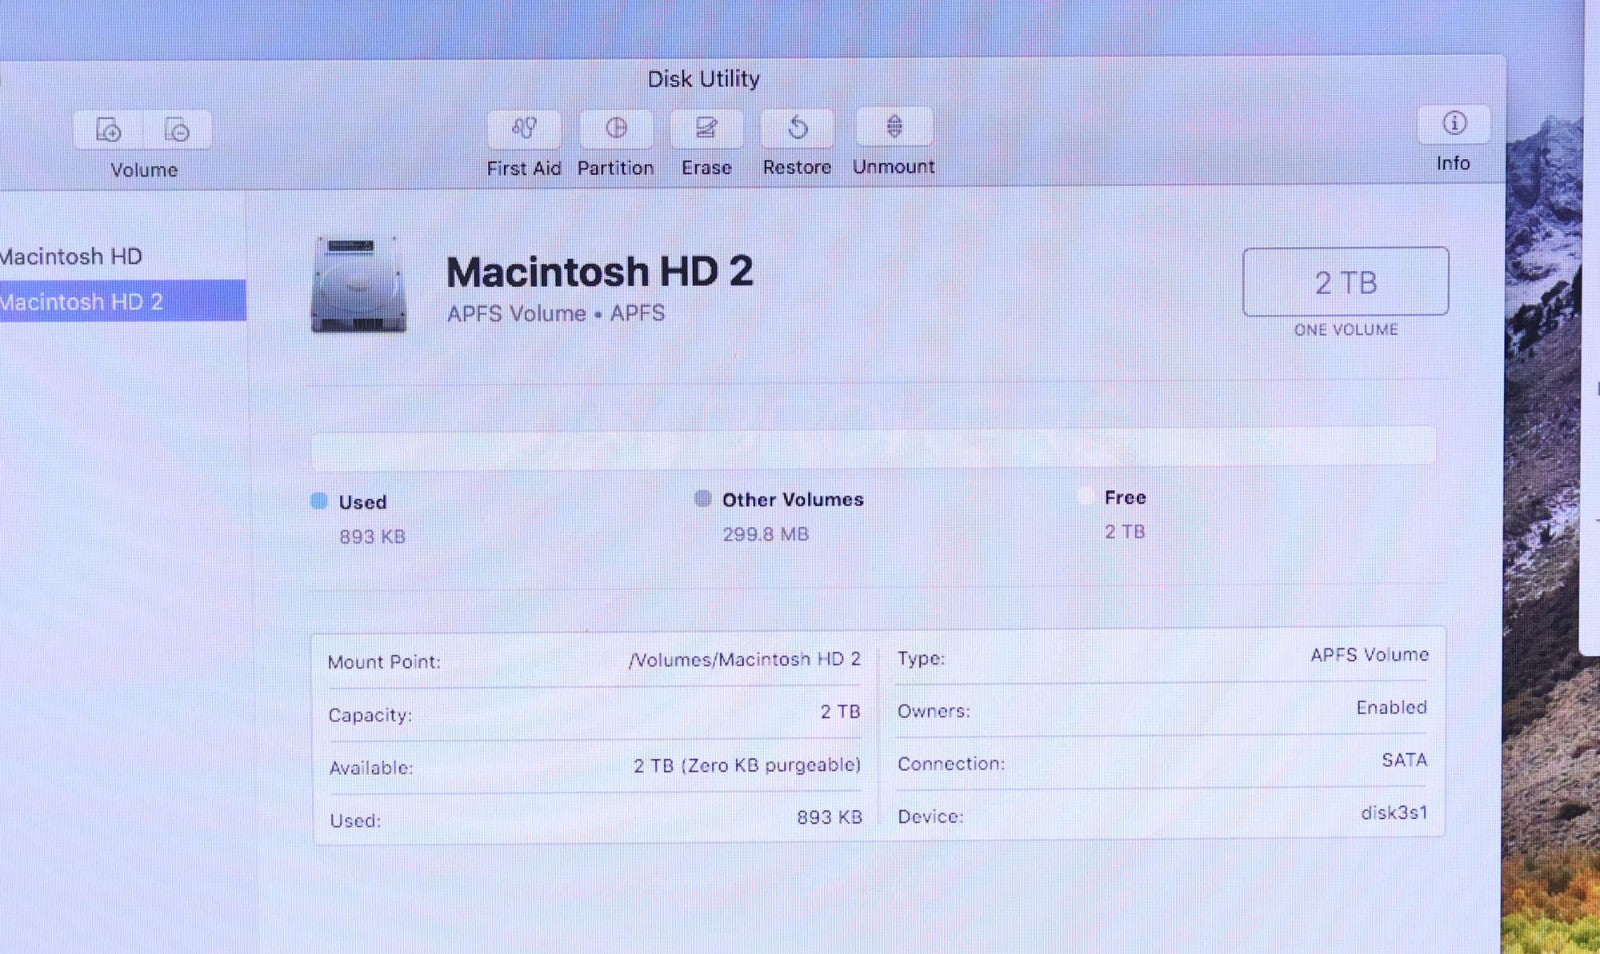The width and height of the screenshot is (1600, 954).
Task: Open the Info panel
Action: click(x=1453, y=124)
